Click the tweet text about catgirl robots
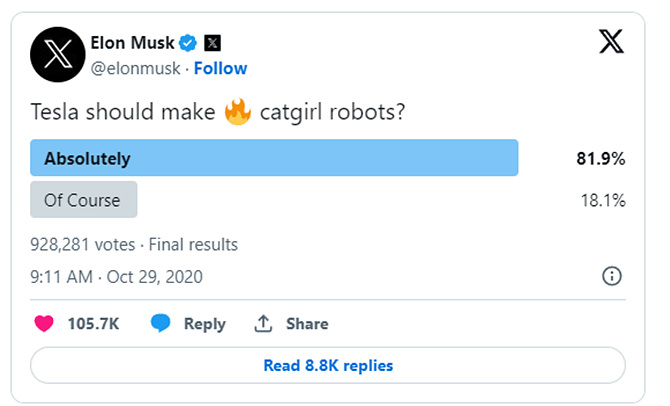This screenshot has width=670, height=406. pyautogui.click(x=218, y=112)
